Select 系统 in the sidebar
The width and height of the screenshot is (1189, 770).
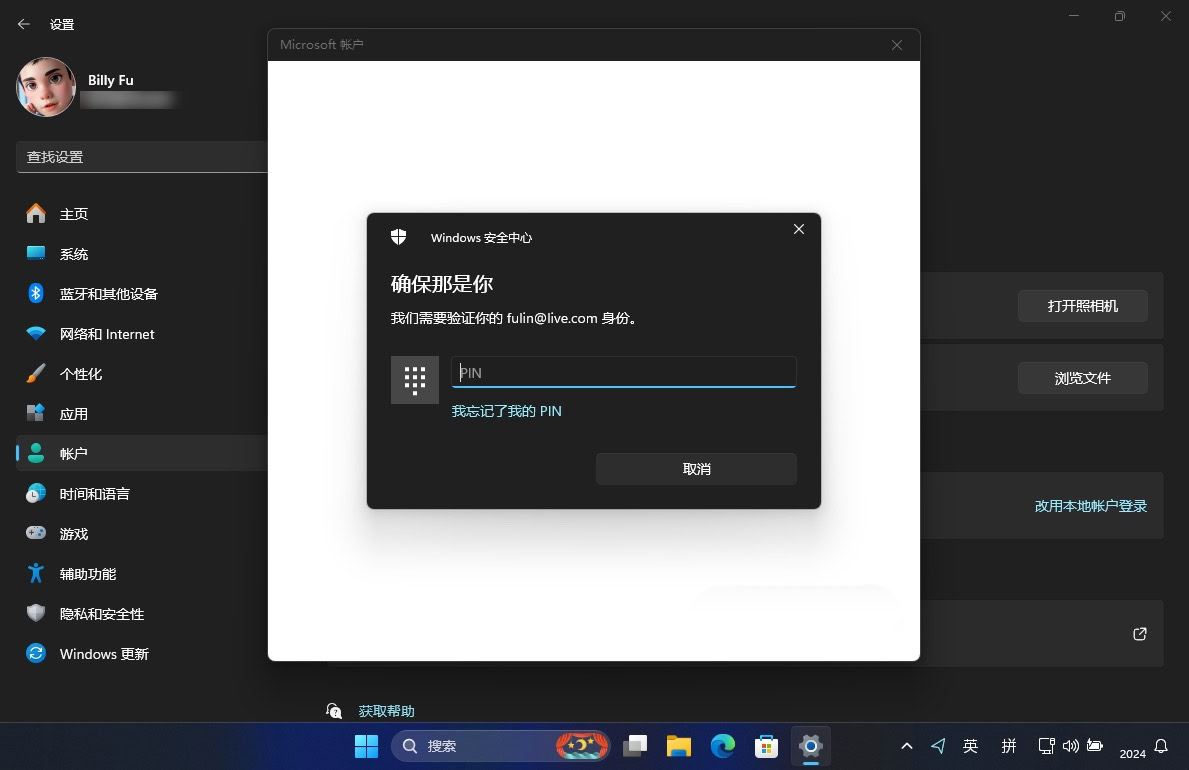pyautogui.click(x=73, y=254)
